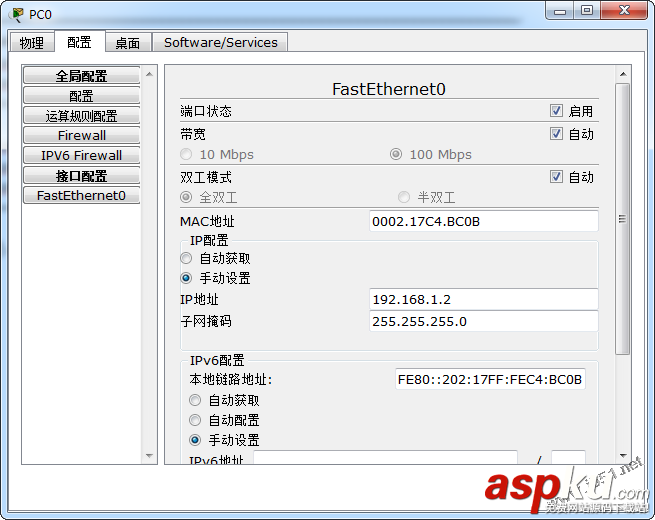
Task: Select the 半双工 radio option
Action: 404,197
